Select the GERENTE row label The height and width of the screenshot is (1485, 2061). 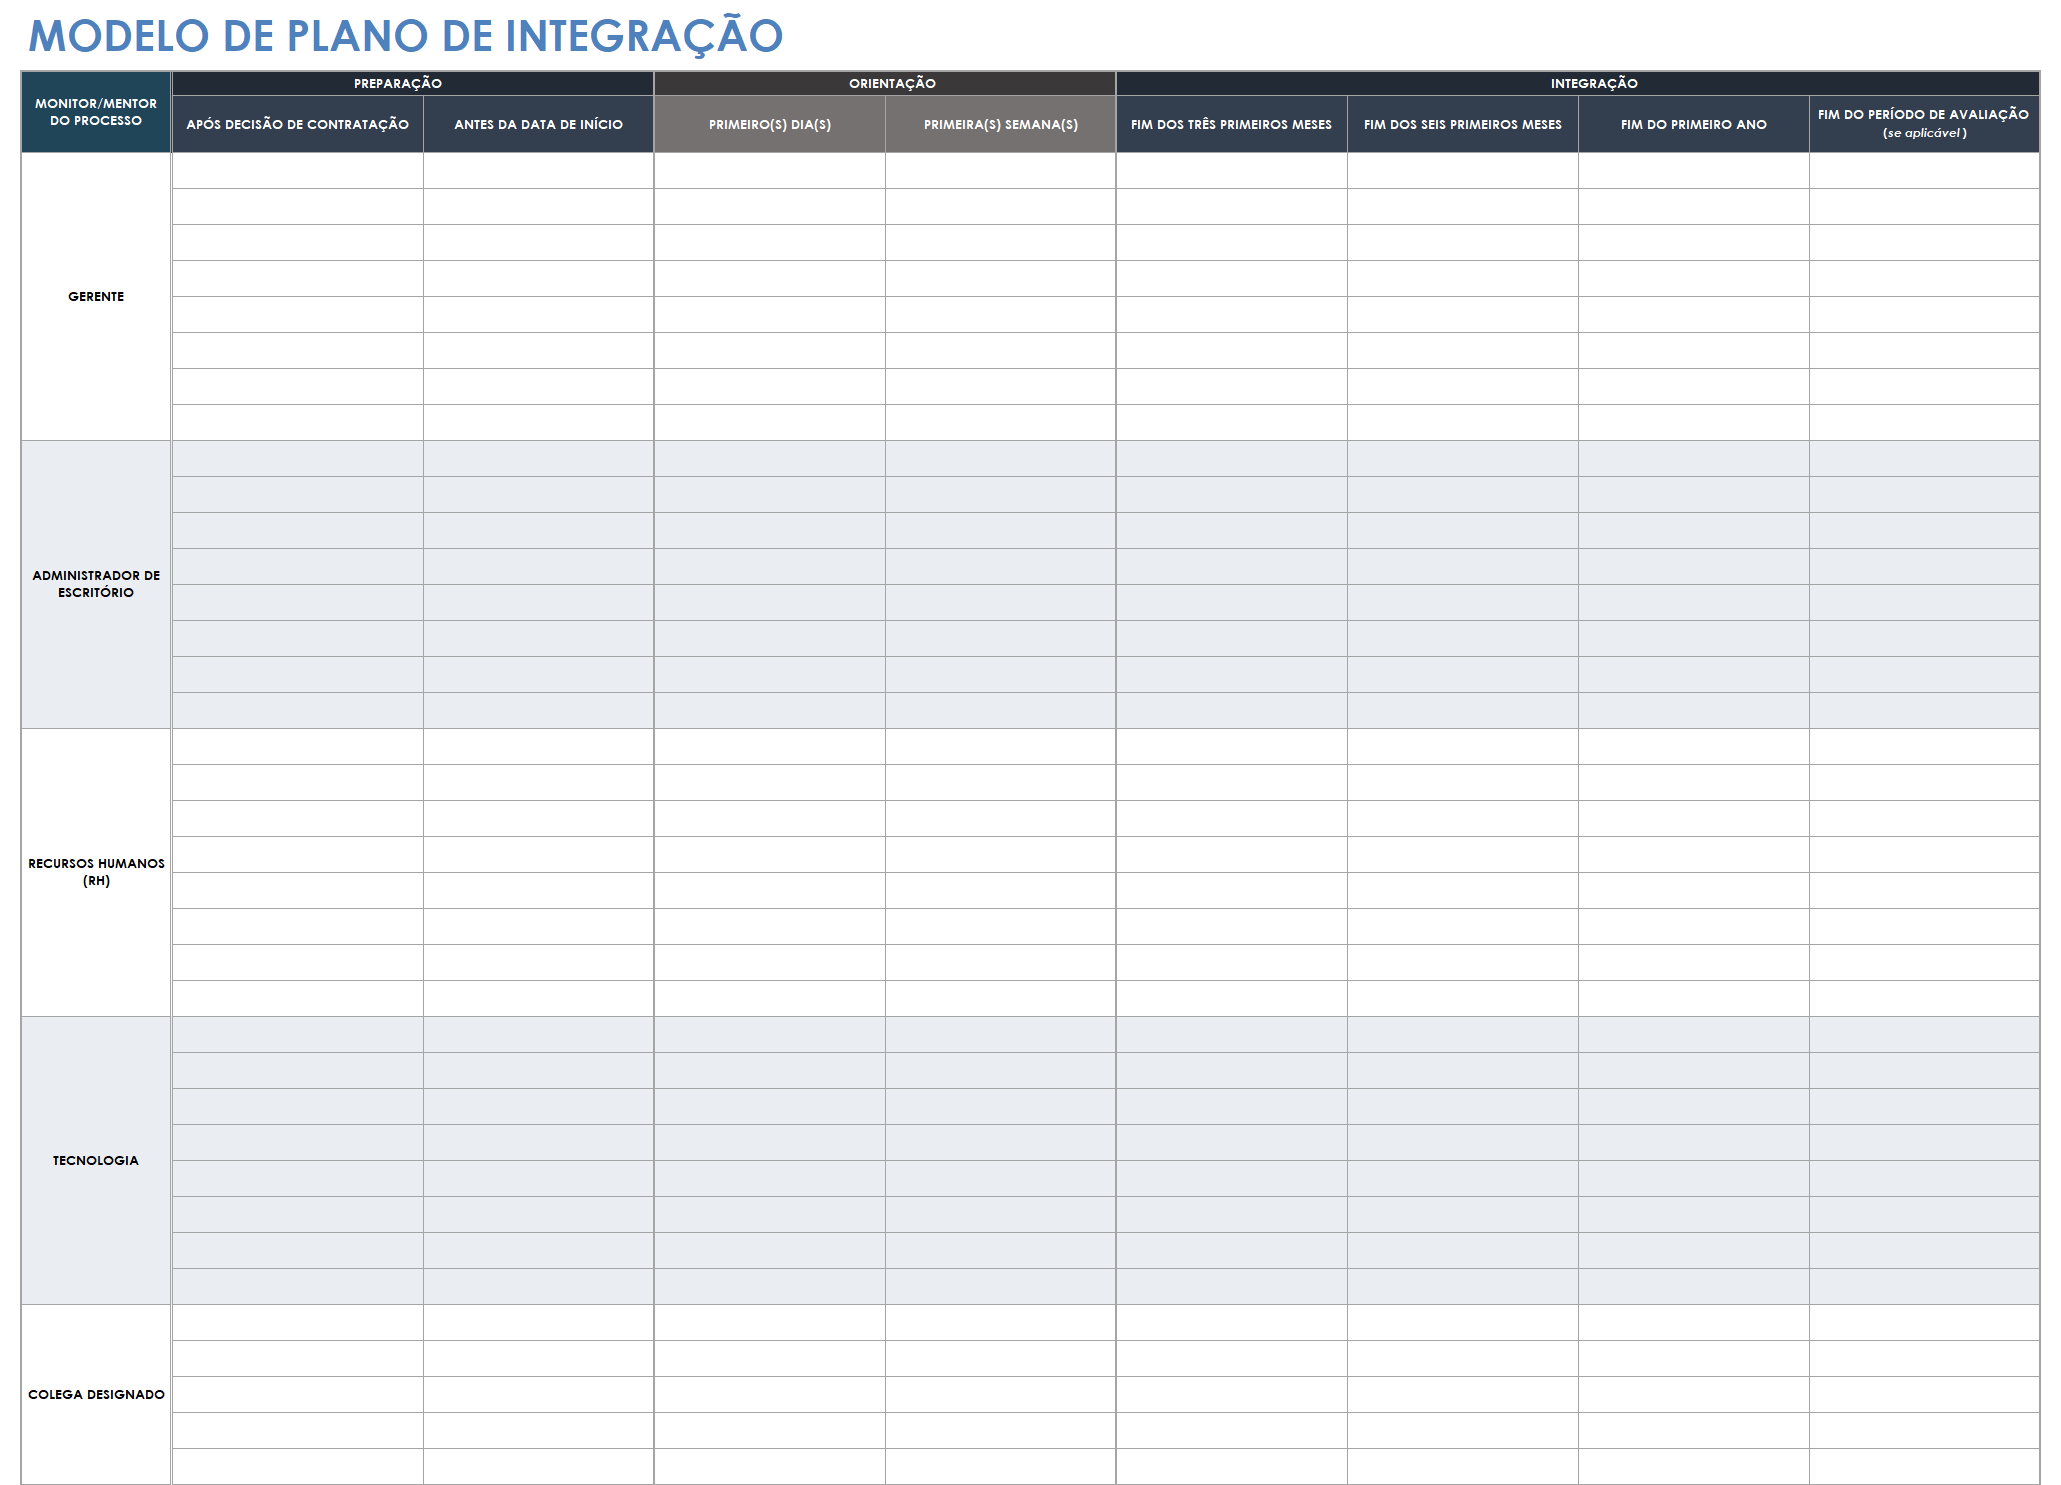[x=96, y=297]
